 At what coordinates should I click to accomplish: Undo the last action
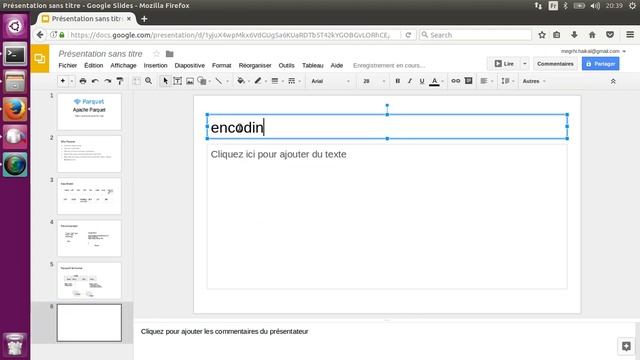point(95,81)
